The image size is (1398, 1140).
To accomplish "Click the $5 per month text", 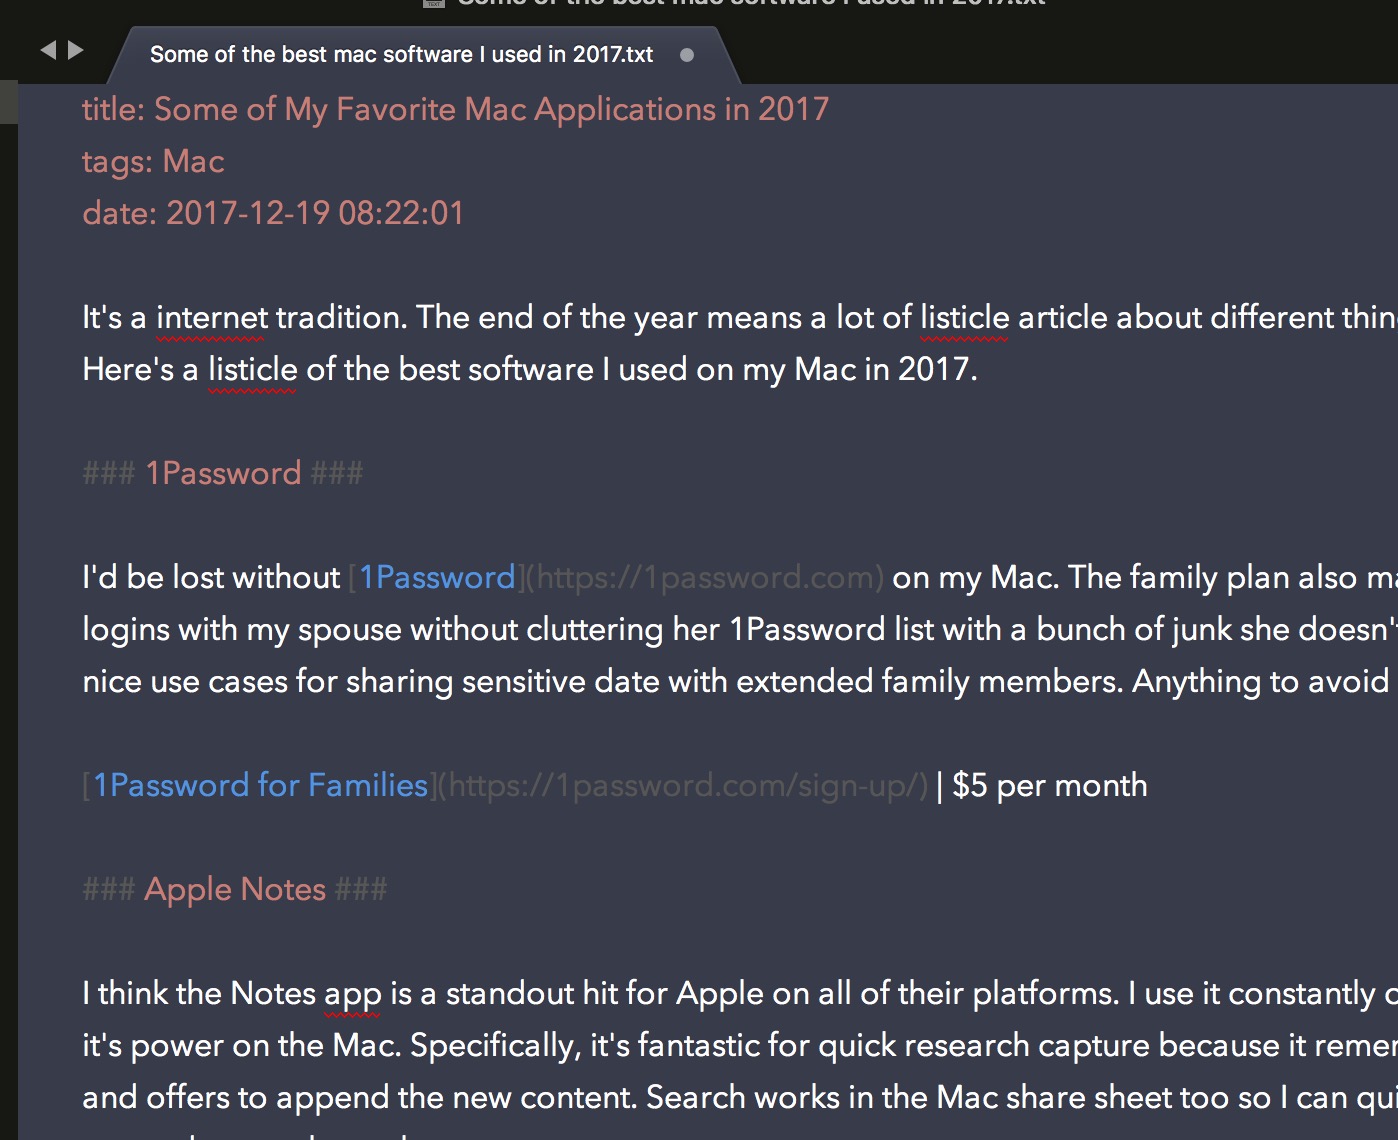I will [x=1050, y=785].
